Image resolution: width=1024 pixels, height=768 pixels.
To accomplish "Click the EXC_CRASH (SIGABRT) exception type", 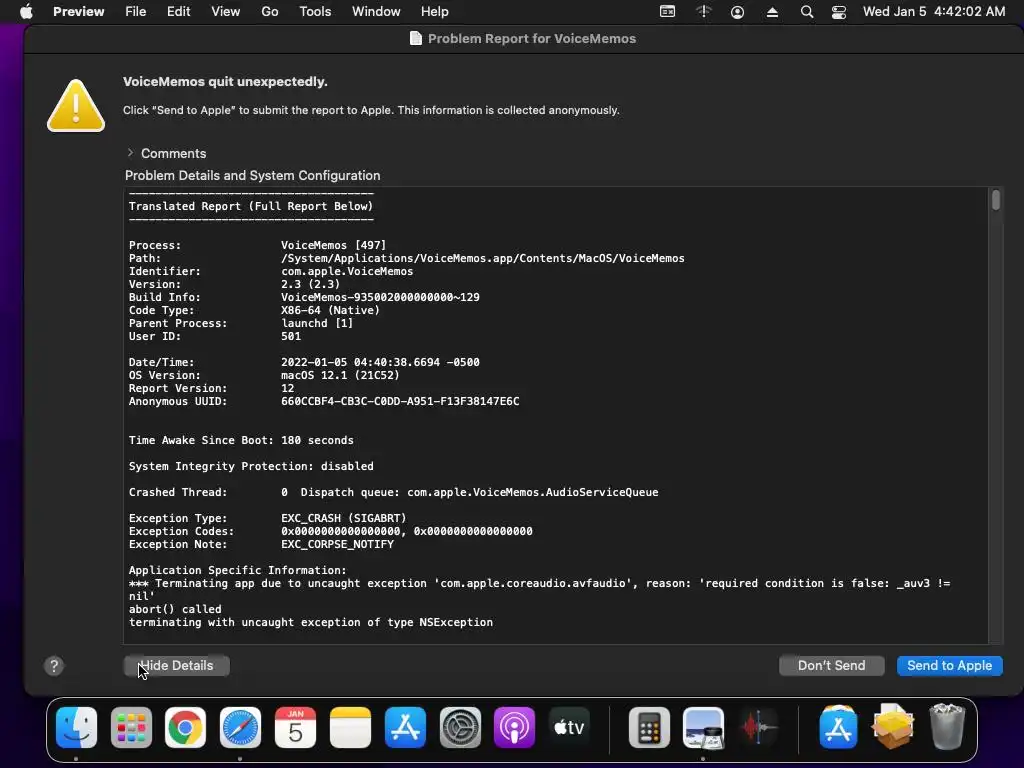I will [344, 518].
